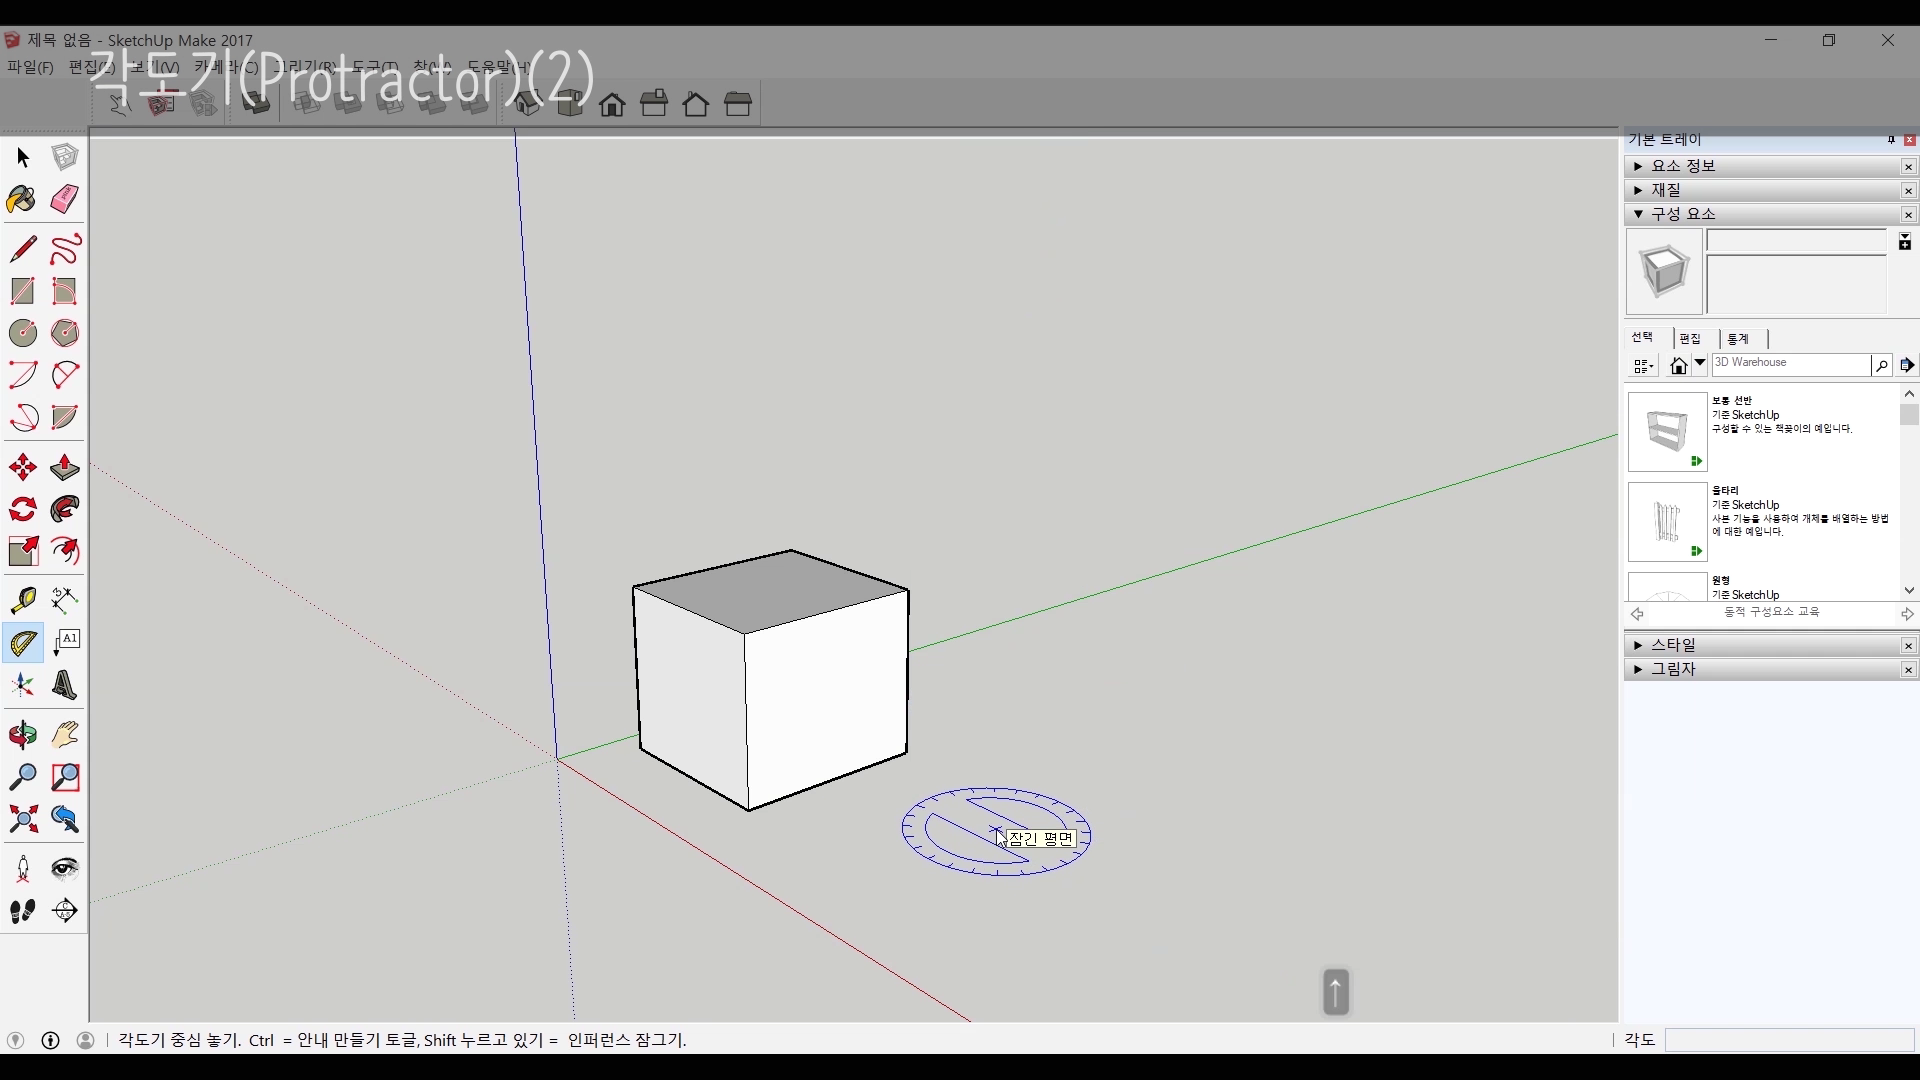Activate the Push/Pull tool
This screenshot has height=1080, width=1920.
click(x=65, y=467)
